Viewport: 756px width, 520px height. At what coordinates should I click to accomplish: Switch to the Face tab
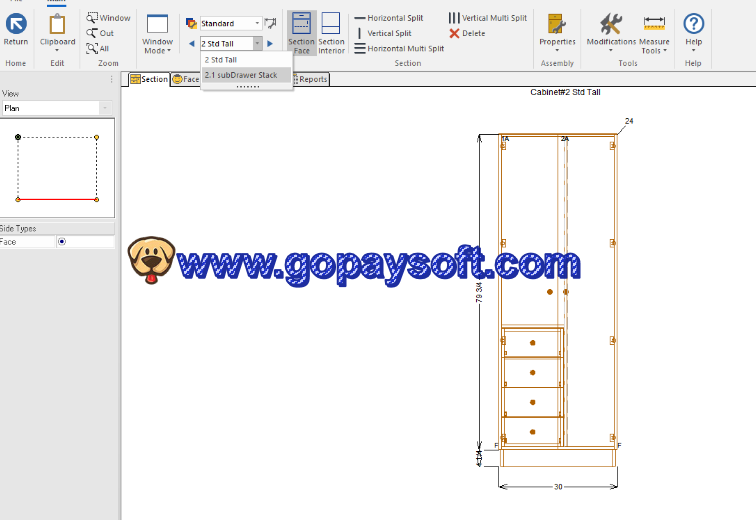pyautogui.click(x=186, y=79)
